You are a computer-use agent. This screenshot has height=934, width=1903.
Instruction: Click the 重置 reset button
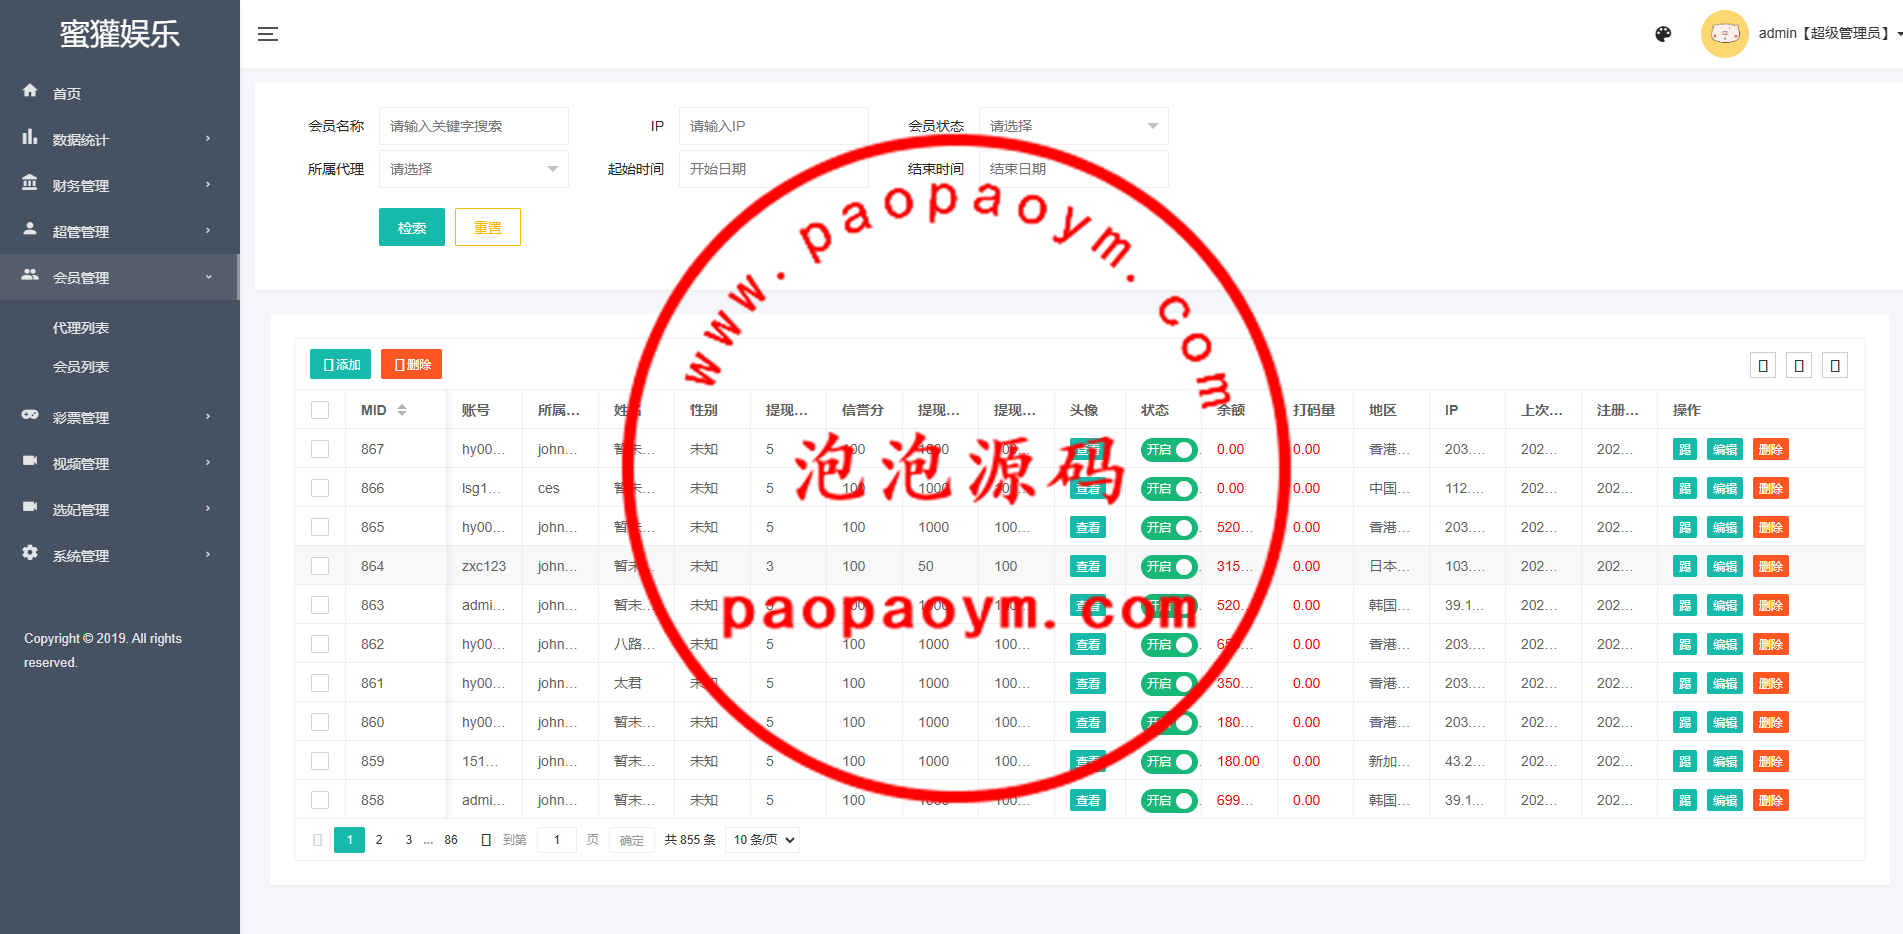coord(487,228)
